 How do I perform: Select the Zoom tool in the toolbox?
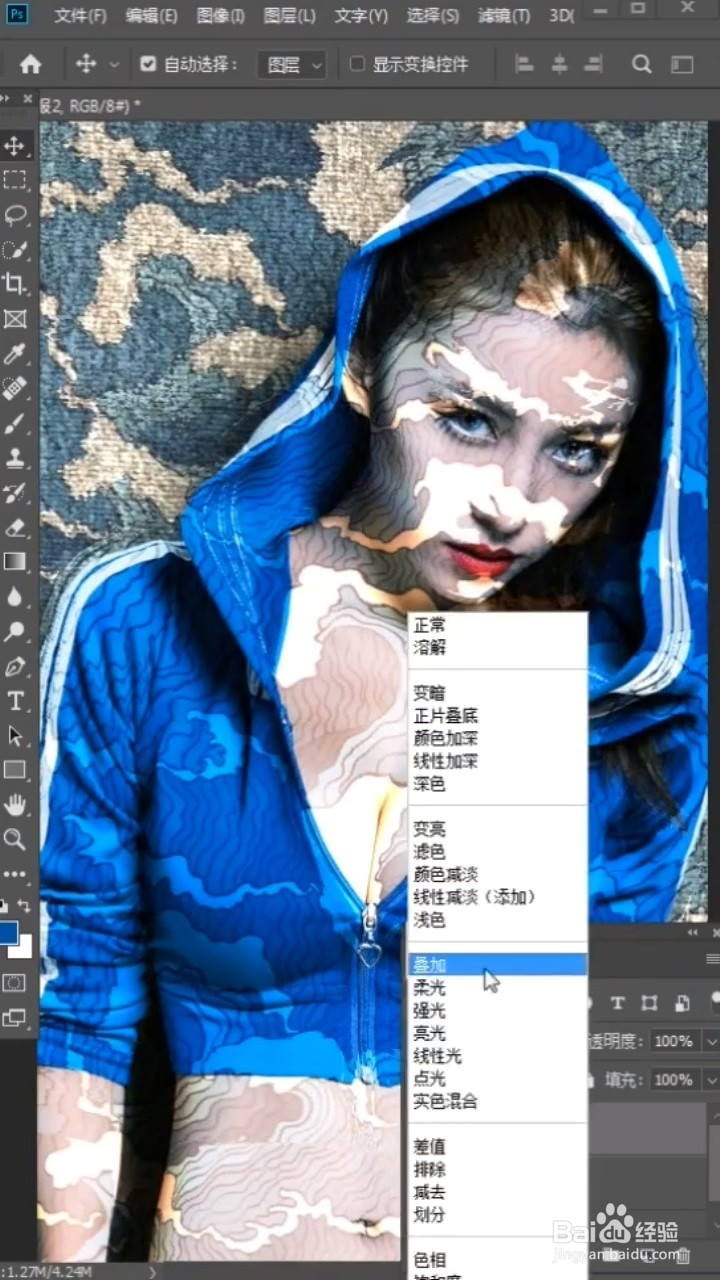(14, 839)
